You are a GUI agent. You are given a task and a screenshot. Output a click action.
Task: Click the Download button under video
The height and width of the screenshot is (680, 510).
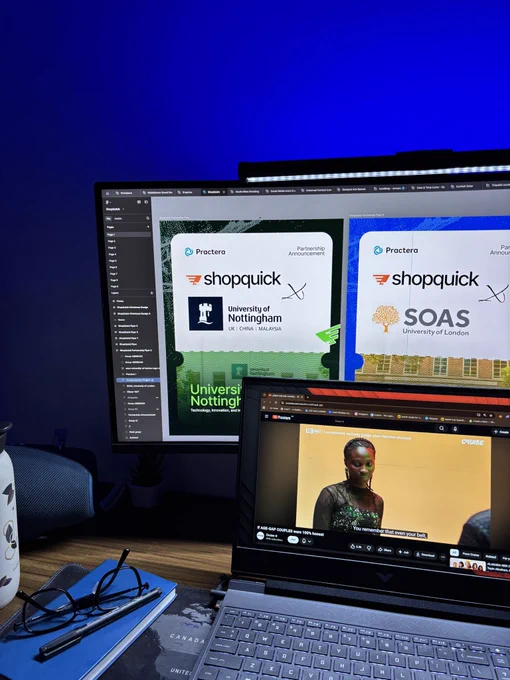[426, 555]
